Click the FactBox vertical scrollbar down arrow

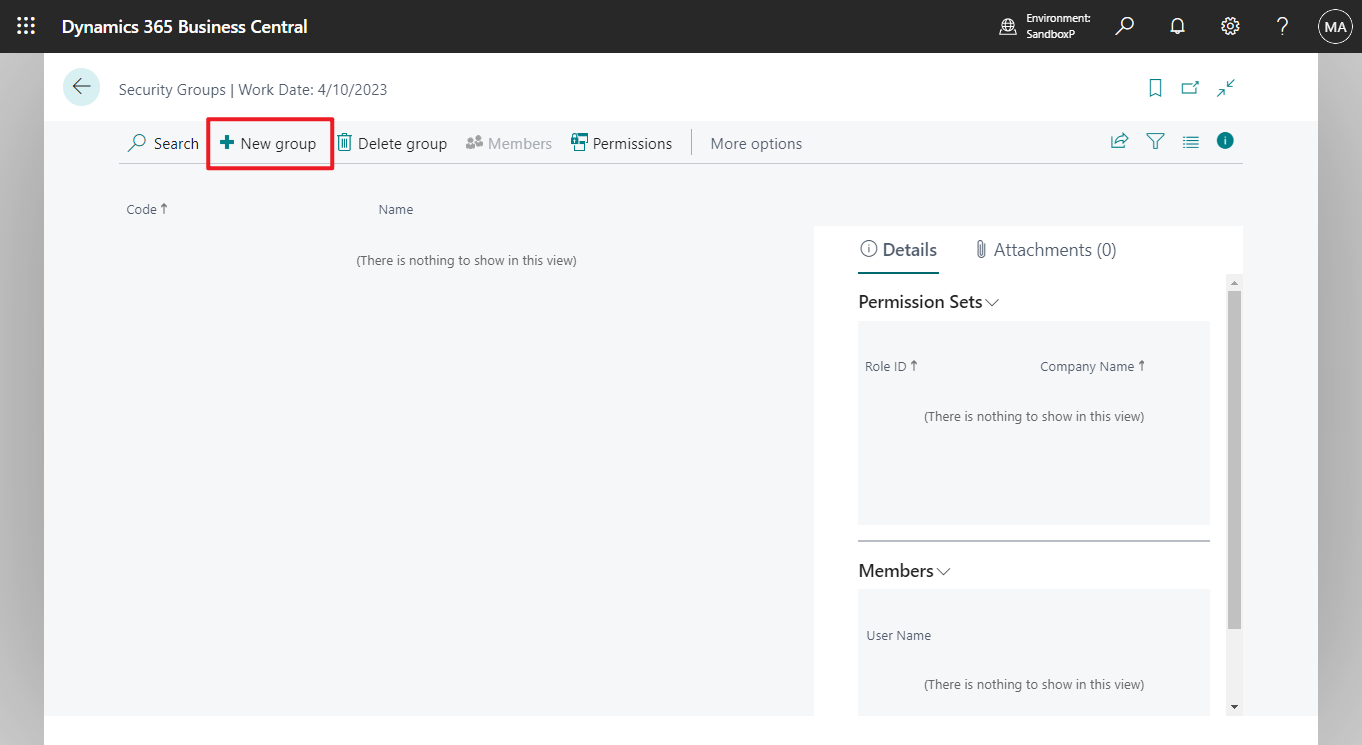click(x=1234, y=707)
